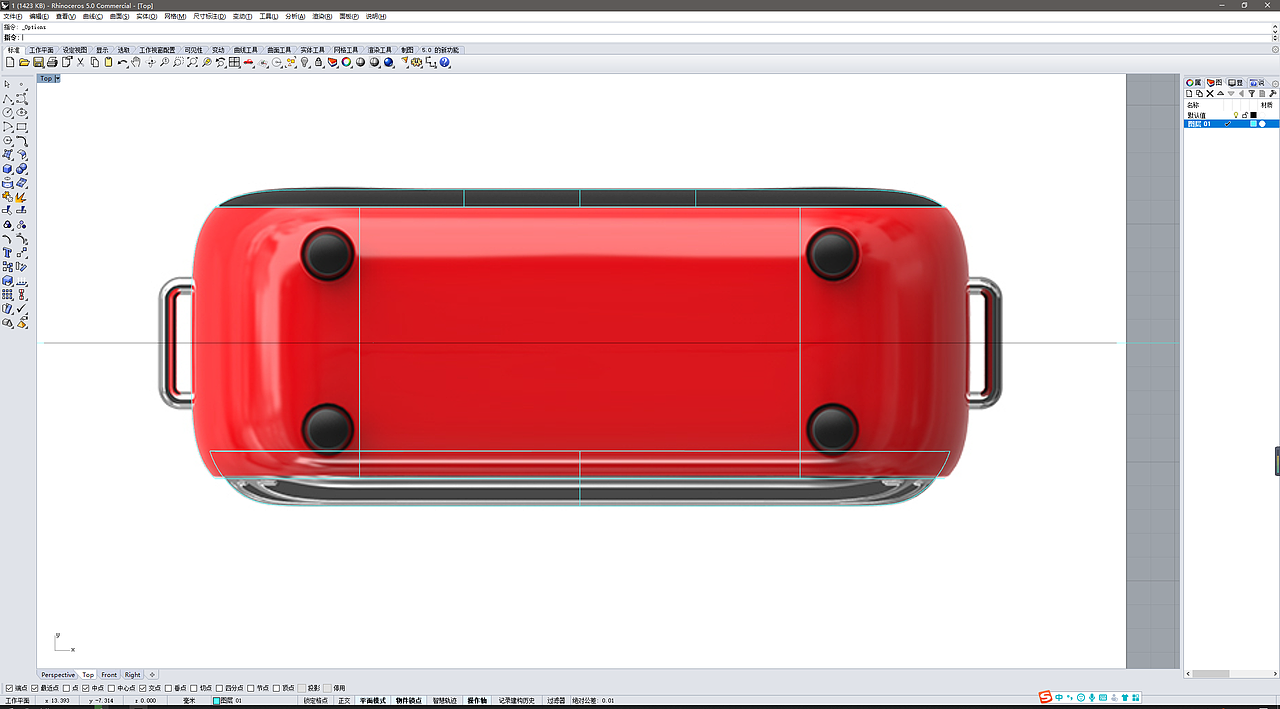
Task: Switch to the 网格工具 toolbar tab
Action: click(346, 50)
